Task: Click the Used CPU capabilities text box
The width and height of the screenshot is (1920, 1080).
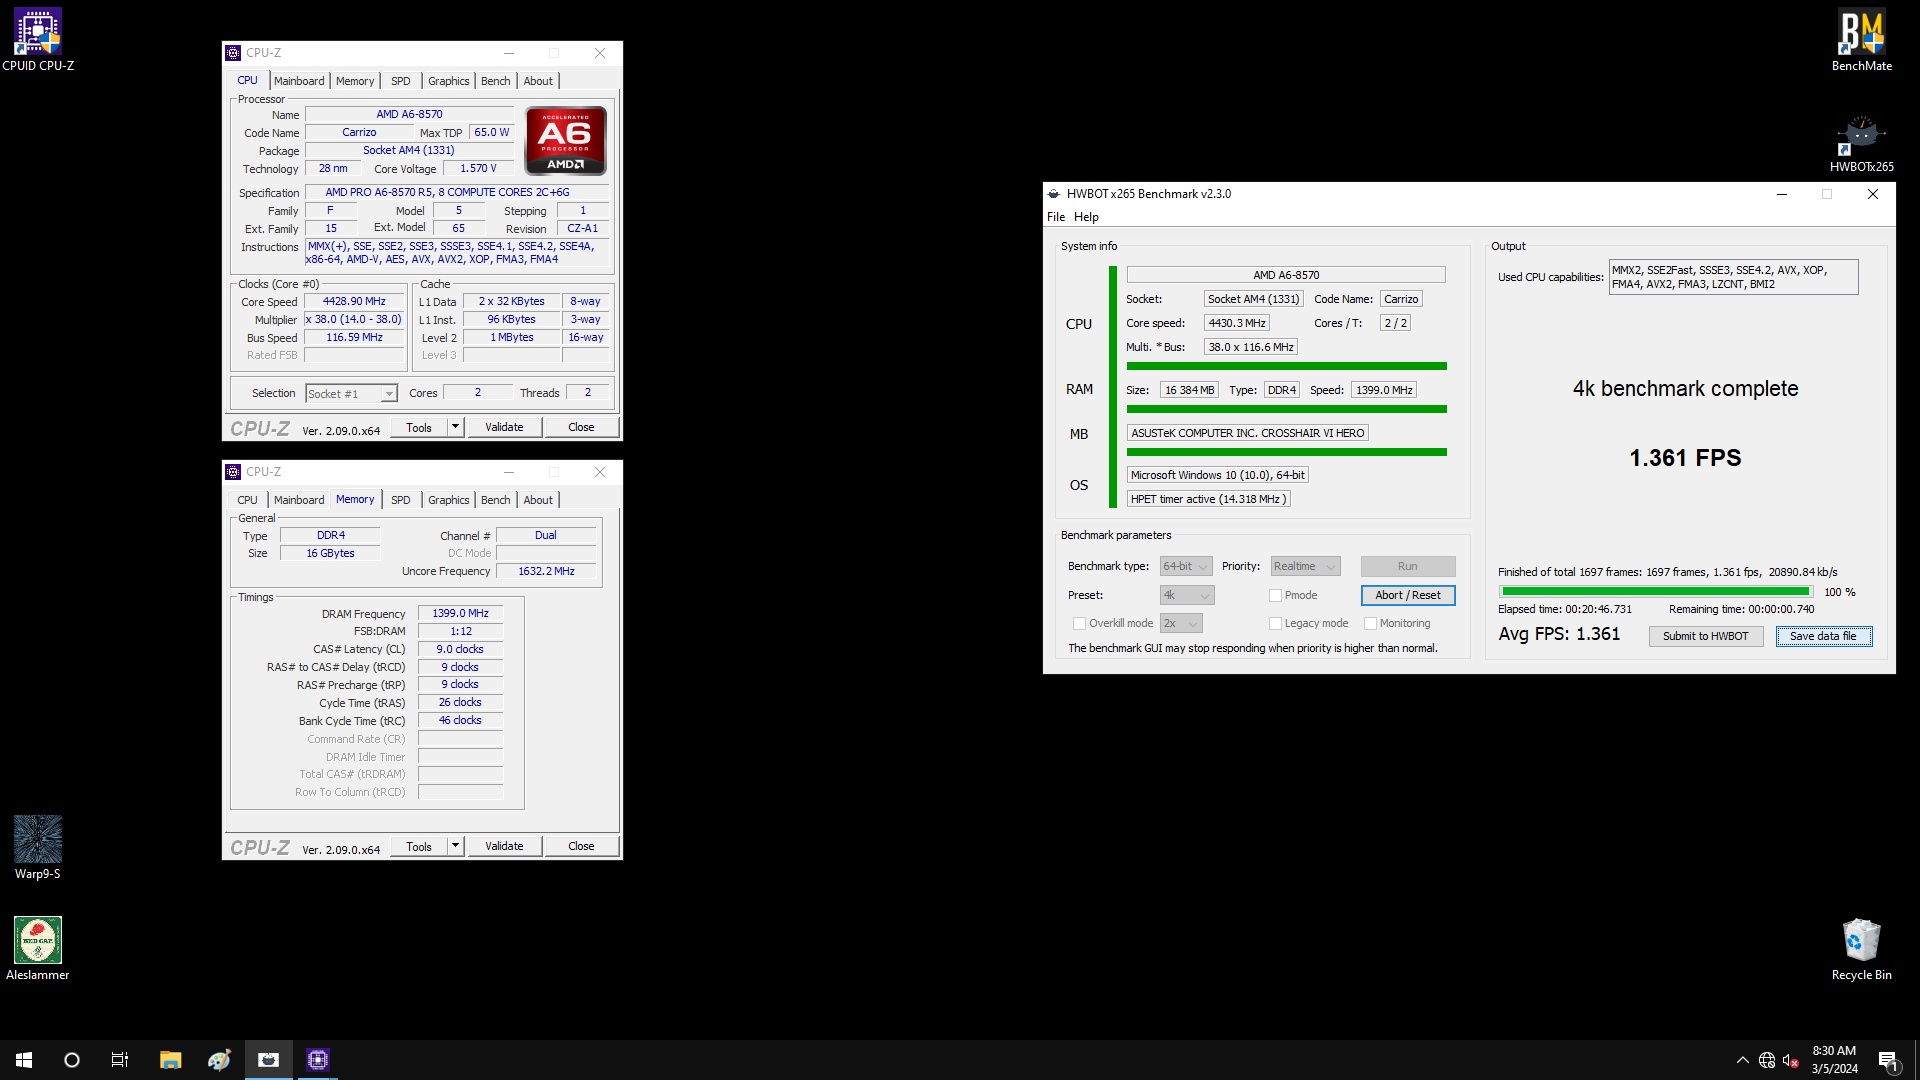Action: point(1733,277)
